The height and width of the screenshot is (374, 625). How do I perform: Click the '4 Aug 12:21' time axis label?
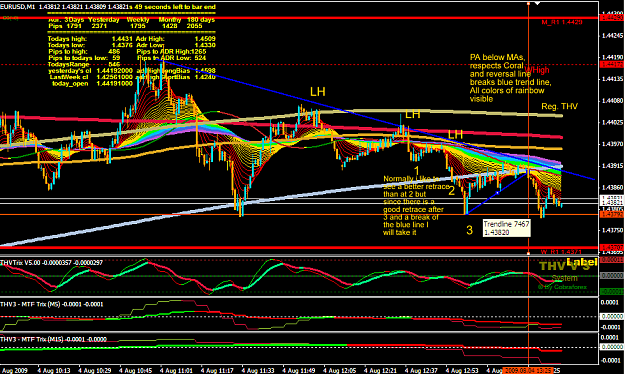(x=381, y=370)
